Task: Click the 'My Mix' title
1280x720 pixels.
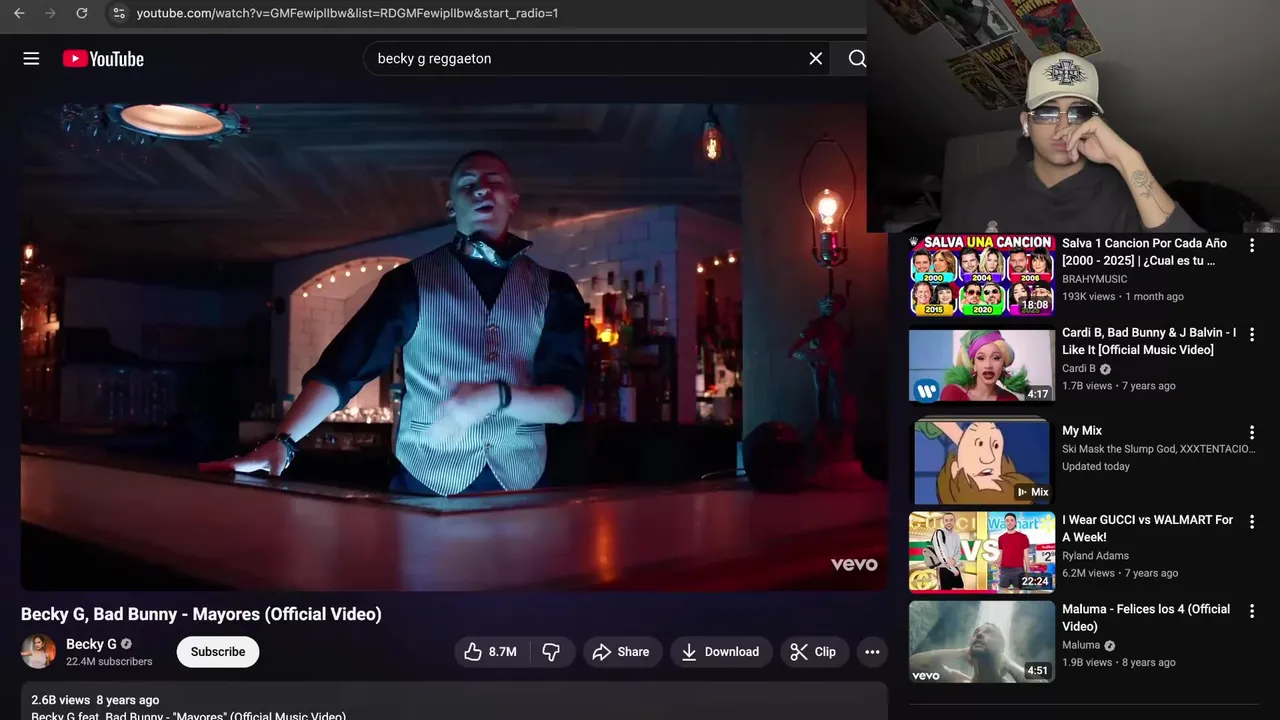Action: [1082, 431]
